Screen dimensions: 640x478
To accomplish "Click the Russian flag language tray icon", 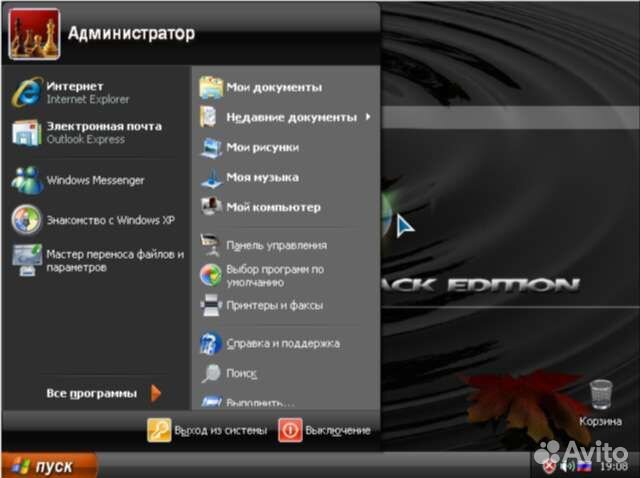I will [585, 465].
